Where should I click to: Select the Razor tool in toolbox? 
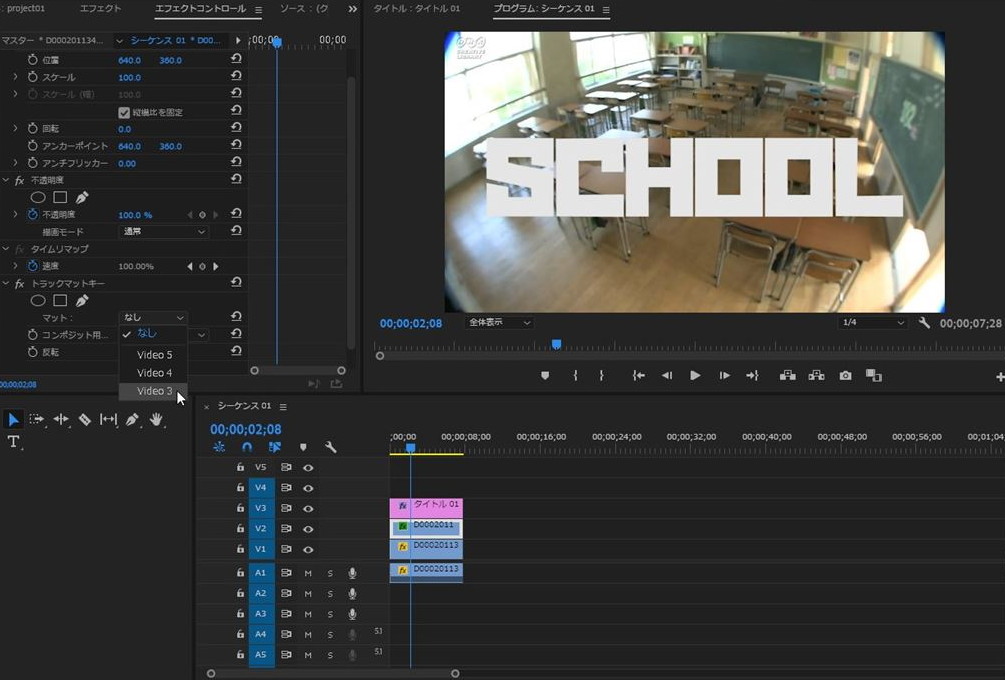[85, 420]
